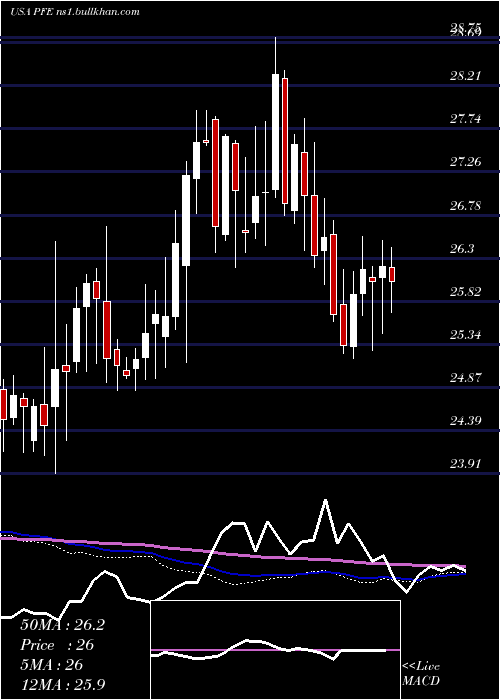Click the last red candlestick on the right

click(x=392, y=274)
